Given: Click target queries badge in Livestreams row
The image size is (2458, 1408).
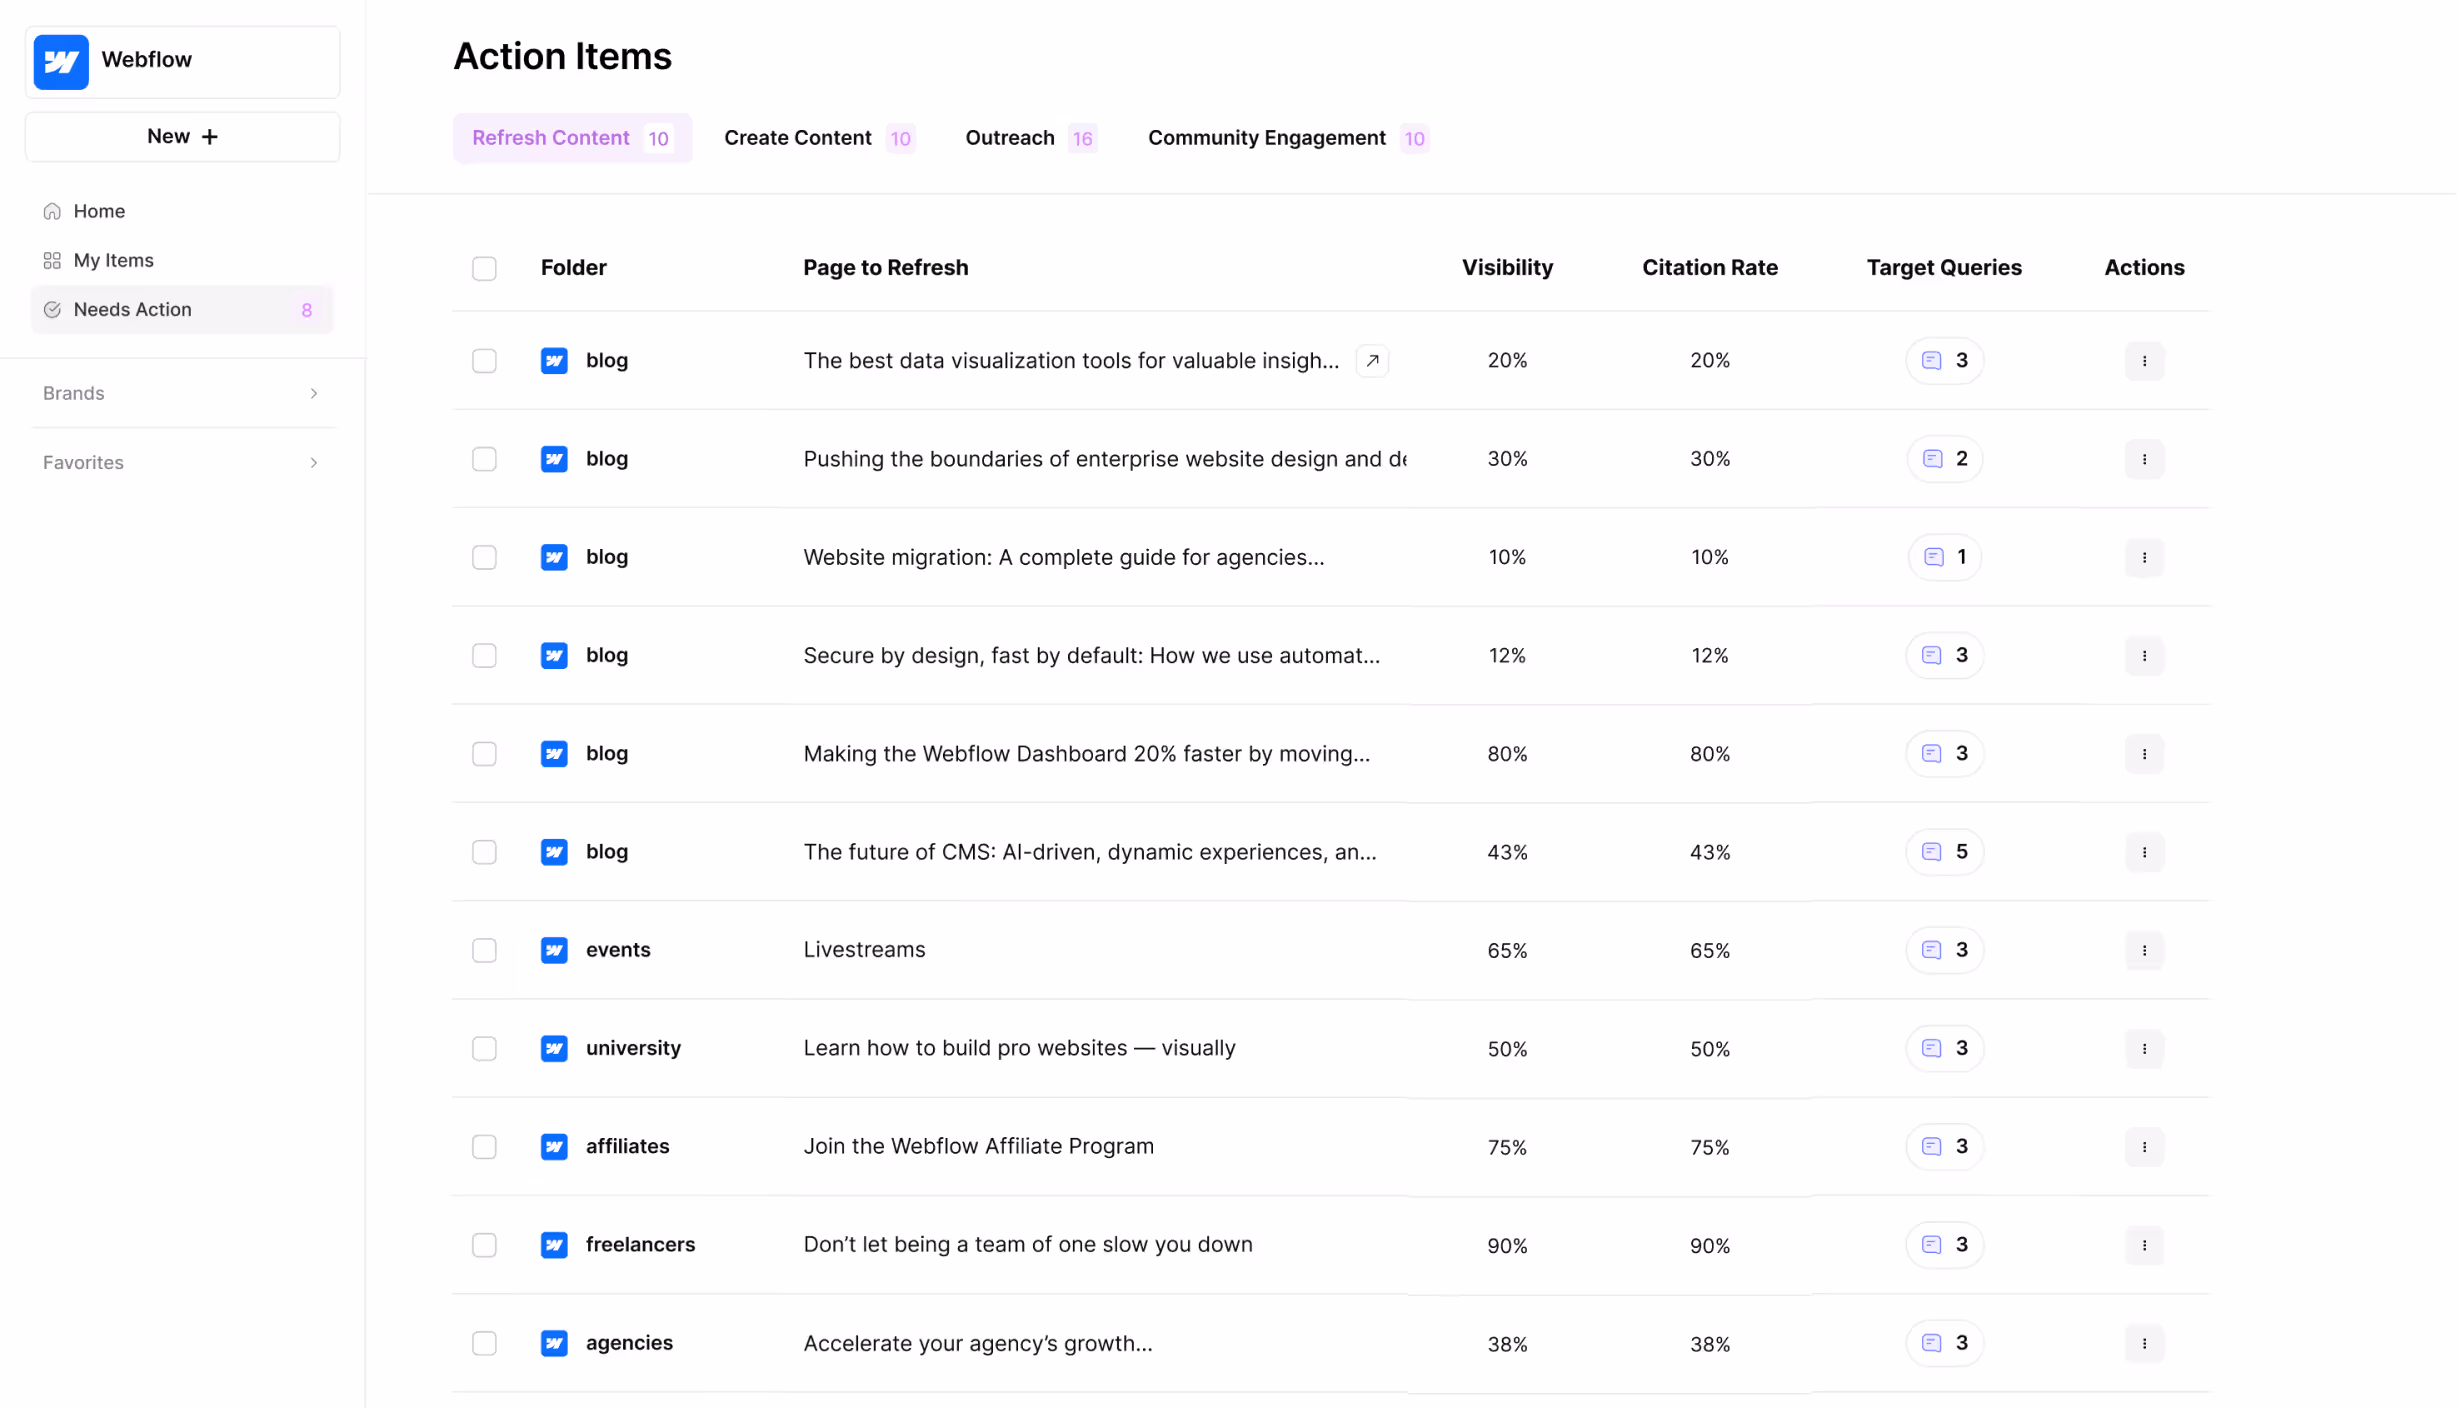Looking at the screenshot, I should pos(1944,950).
